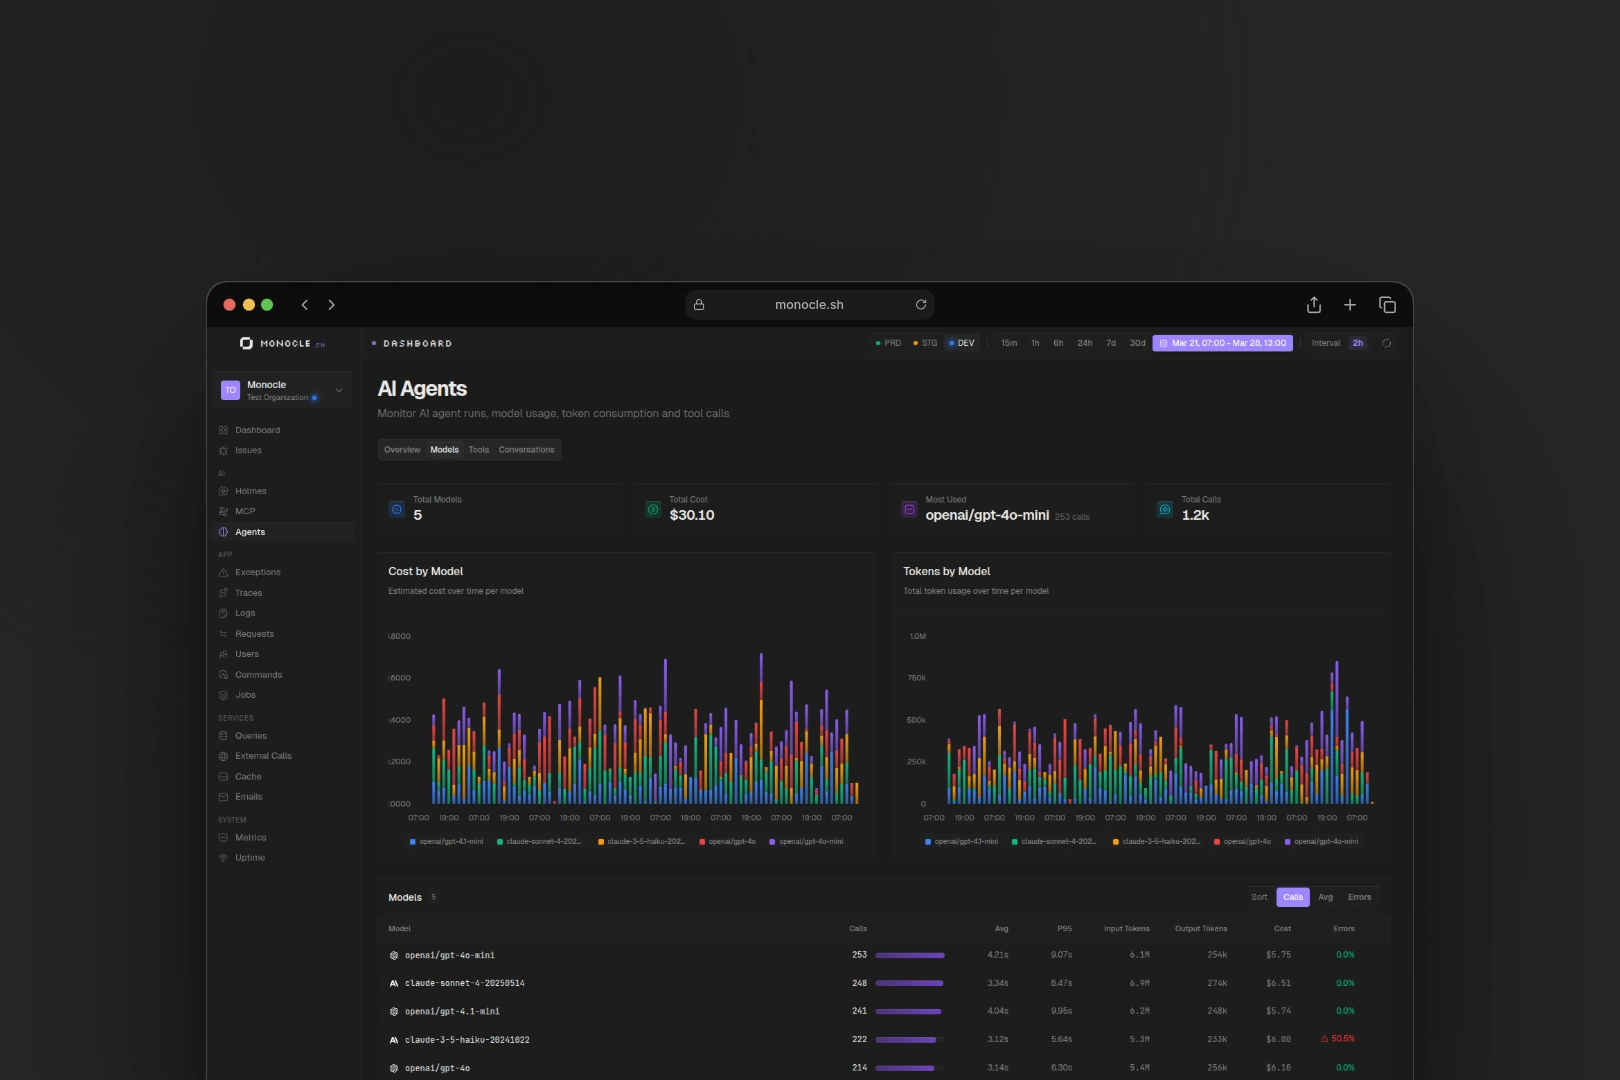The width and height of the screenshot is (1620, 1080).
Task: Open a new browser tab with plus icon
Action: [1350, 305]
